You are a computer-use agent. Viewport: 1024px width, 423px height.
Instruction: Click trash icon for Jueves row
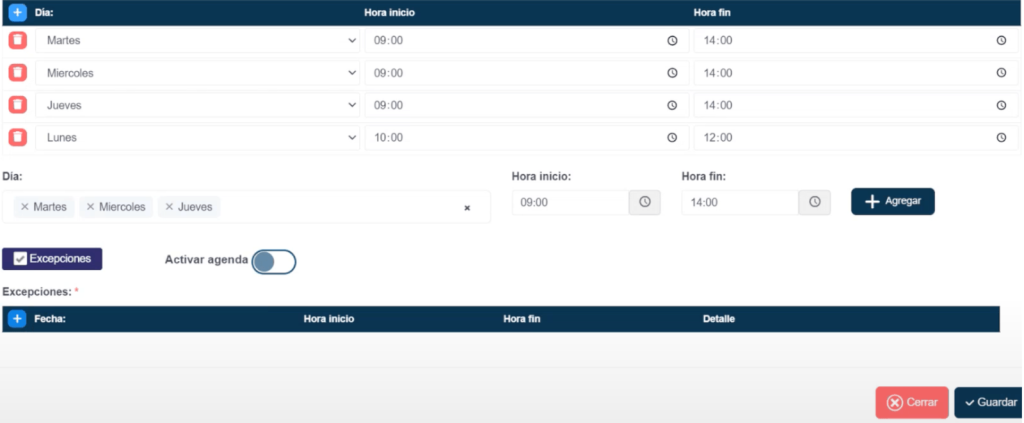click(x=18, y=105)
